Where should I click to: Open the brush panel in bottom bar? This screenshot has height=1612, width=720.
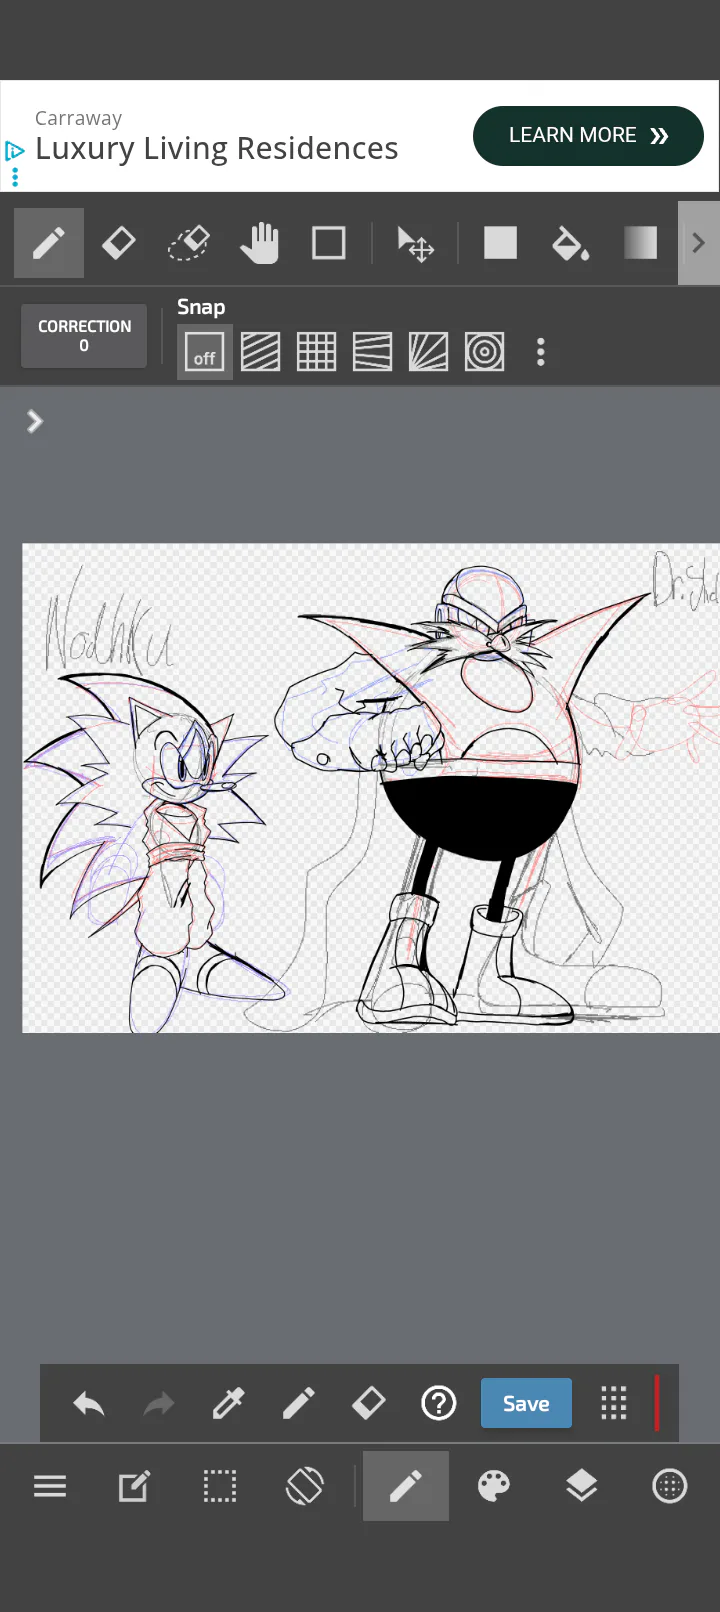406,1486
